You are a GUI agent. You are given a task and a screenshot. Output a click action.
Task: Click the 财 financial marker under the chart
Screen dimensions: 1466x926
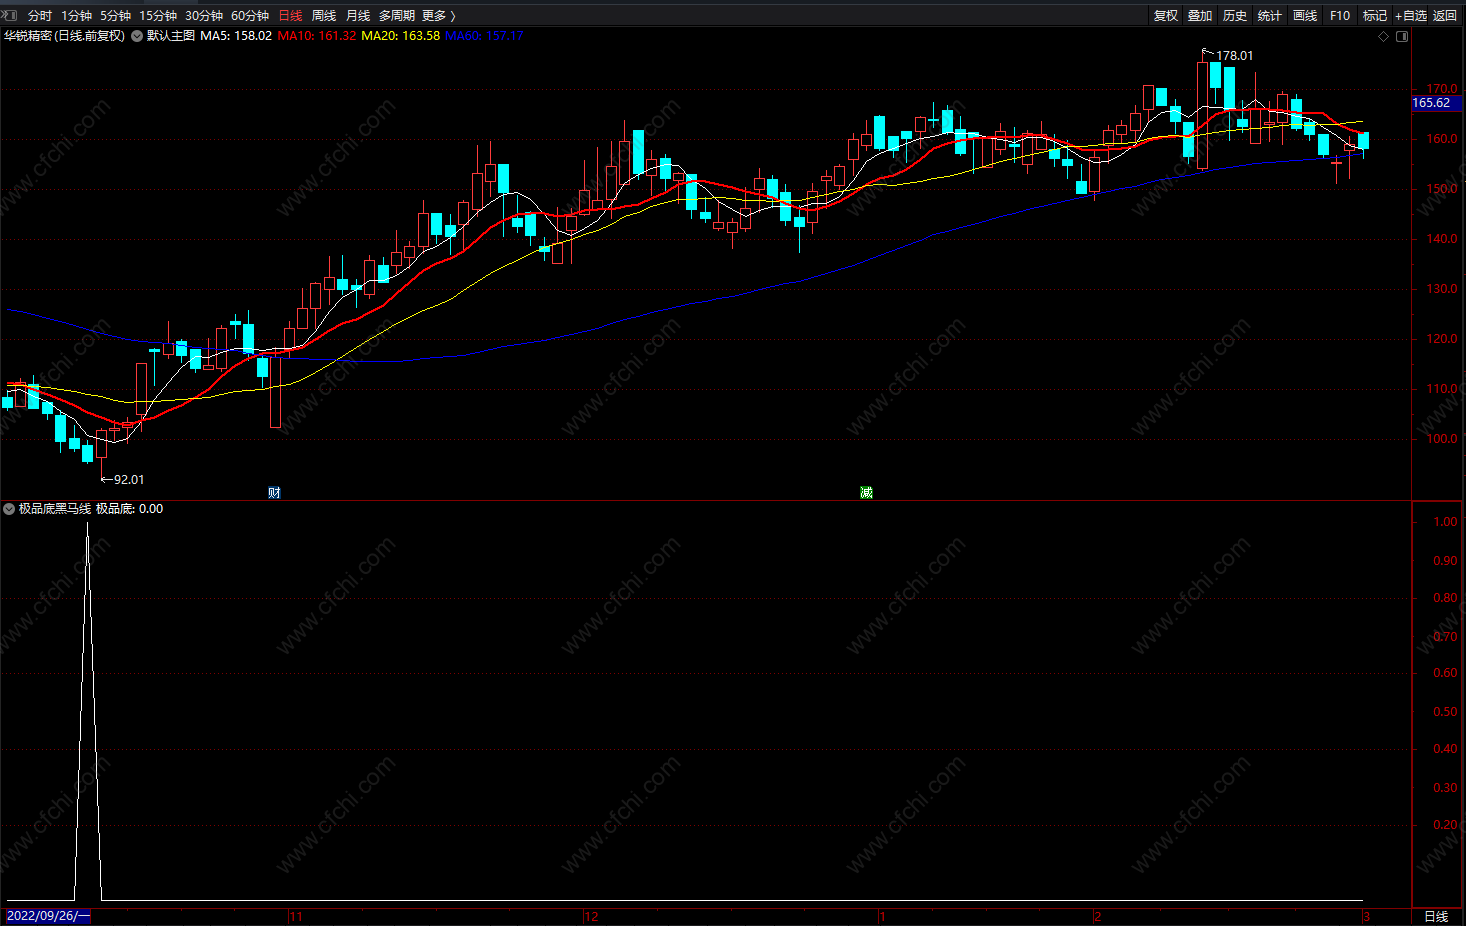[274, 493]
